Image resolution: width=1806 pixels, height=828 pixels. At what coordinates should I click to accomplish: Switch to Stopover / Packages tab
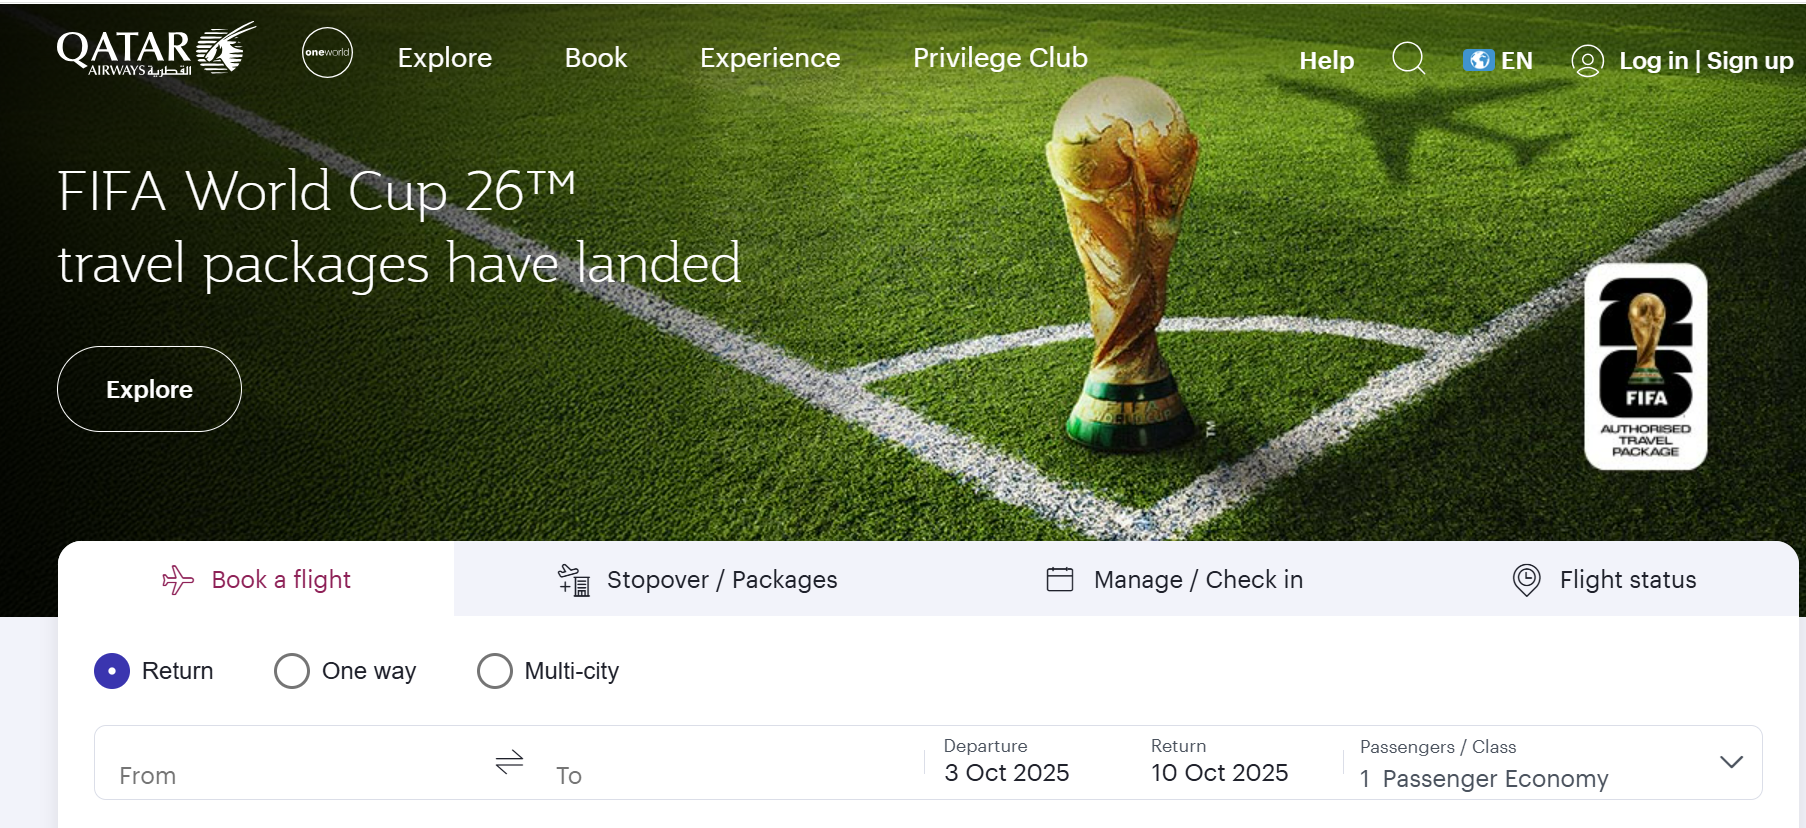(698, 580)
